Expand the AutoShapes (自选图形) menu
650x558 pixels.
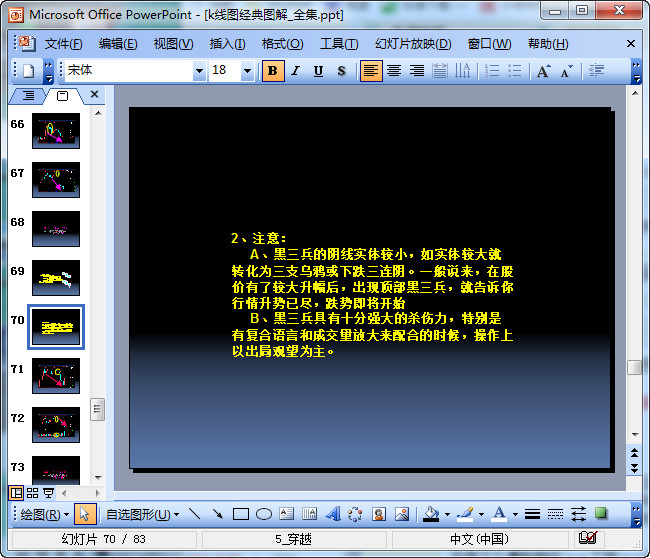coord(143,514)
